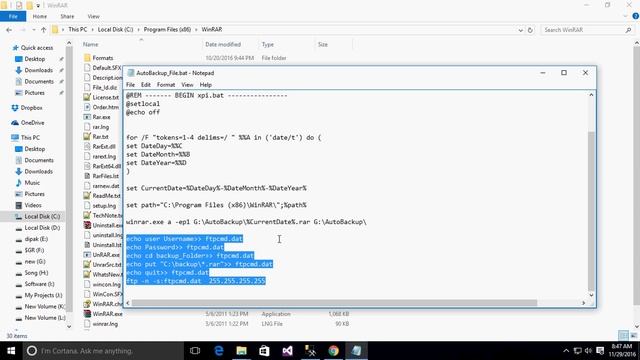Select the Formats folder in the file list

102,58
